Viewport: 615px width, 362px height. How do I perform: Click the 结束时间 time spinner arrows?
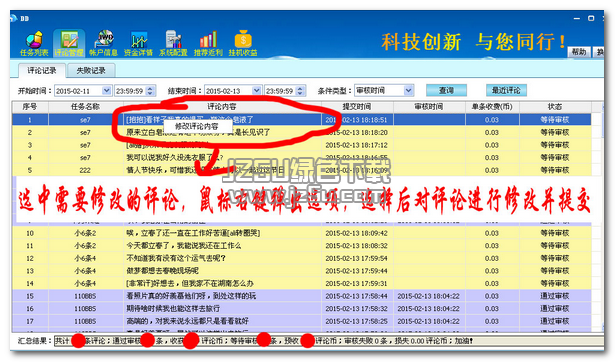[300, 91]
